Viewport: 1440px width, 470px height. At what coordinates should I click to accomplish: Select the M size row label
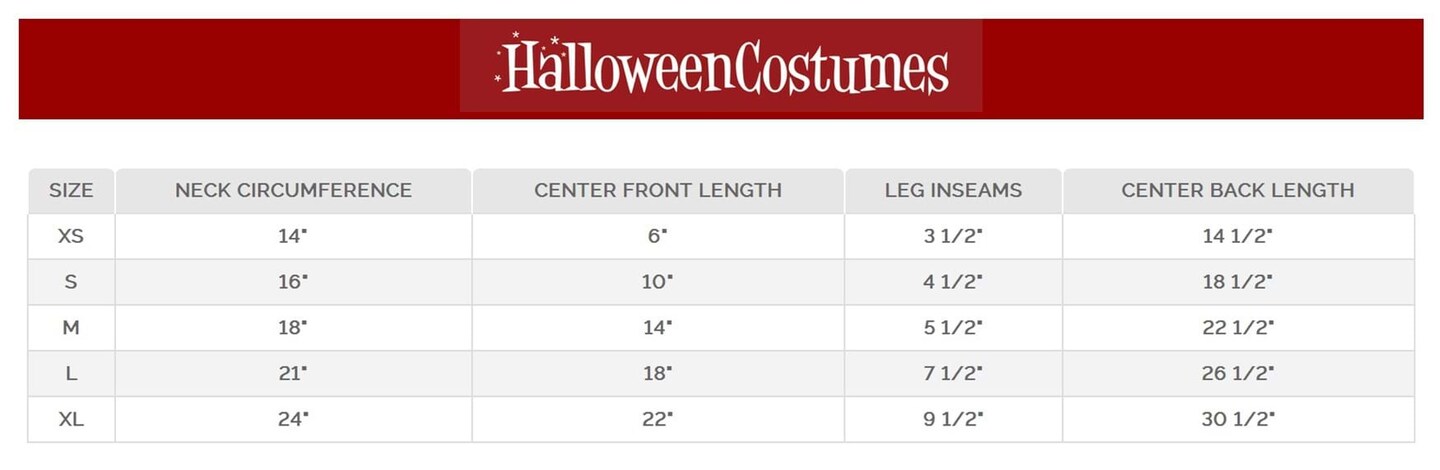click(x=71, y=328)
